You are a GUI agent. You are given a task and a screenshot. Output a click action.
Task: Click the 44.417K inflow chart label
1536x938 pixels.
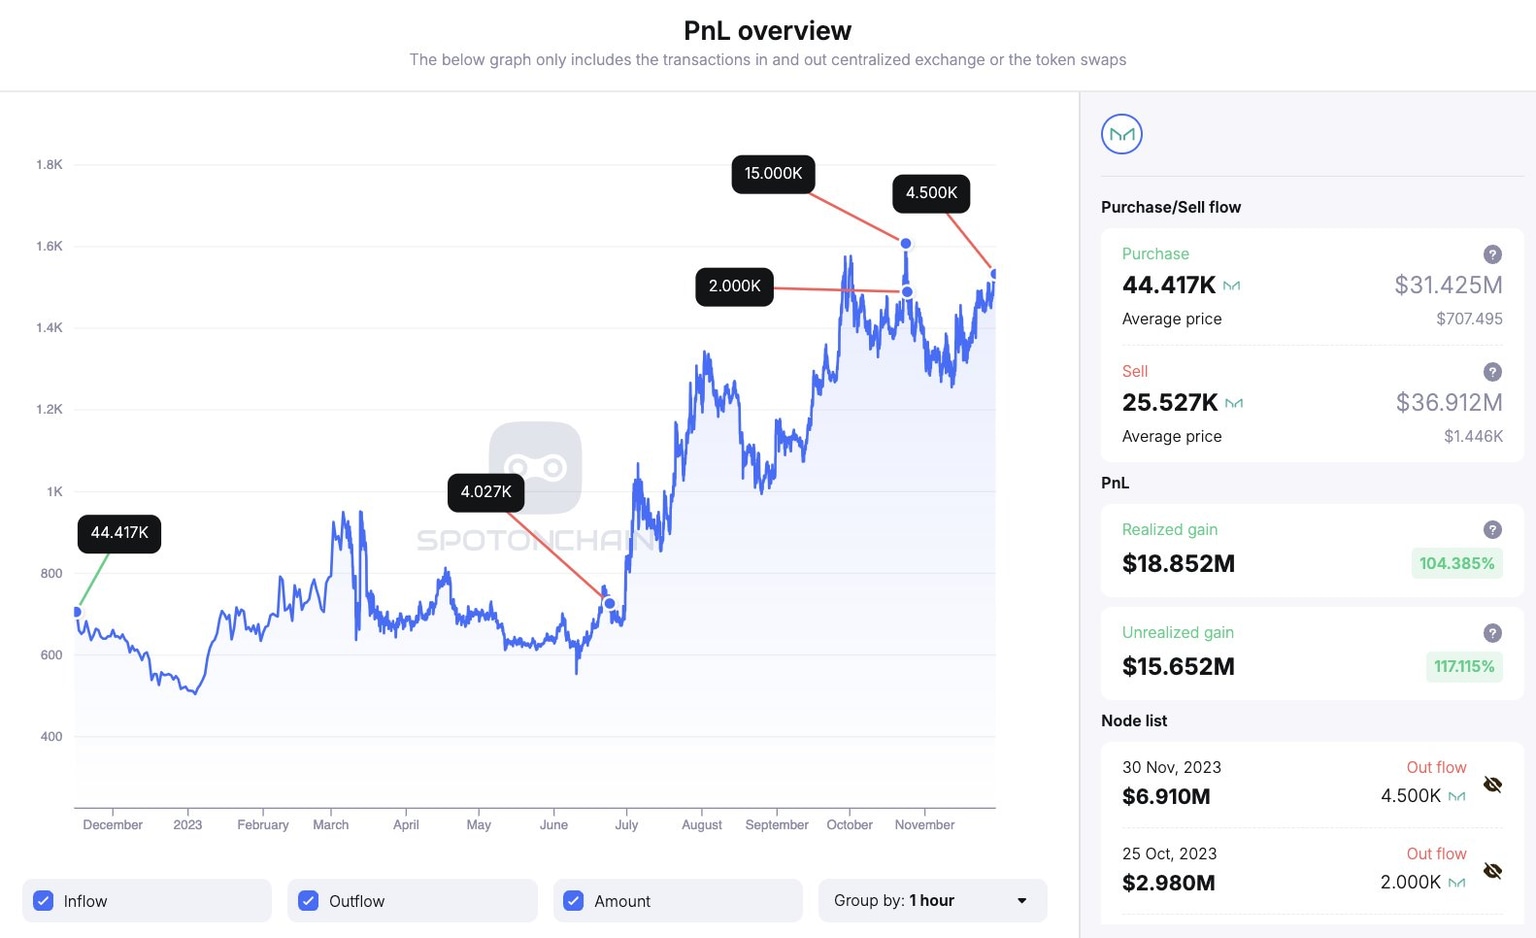tap(119, 533)
